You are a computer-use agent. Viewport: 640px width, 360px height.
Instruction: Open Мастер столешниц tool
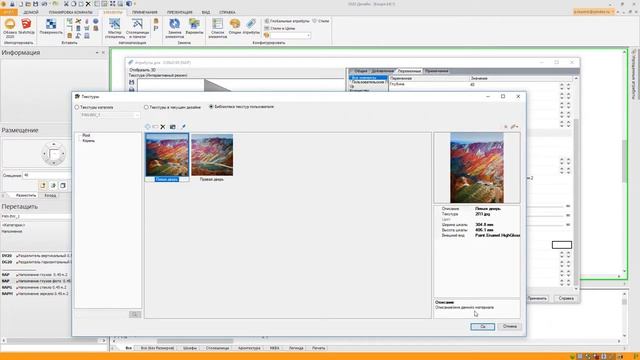pyautogui.click(x=115, y=28)
